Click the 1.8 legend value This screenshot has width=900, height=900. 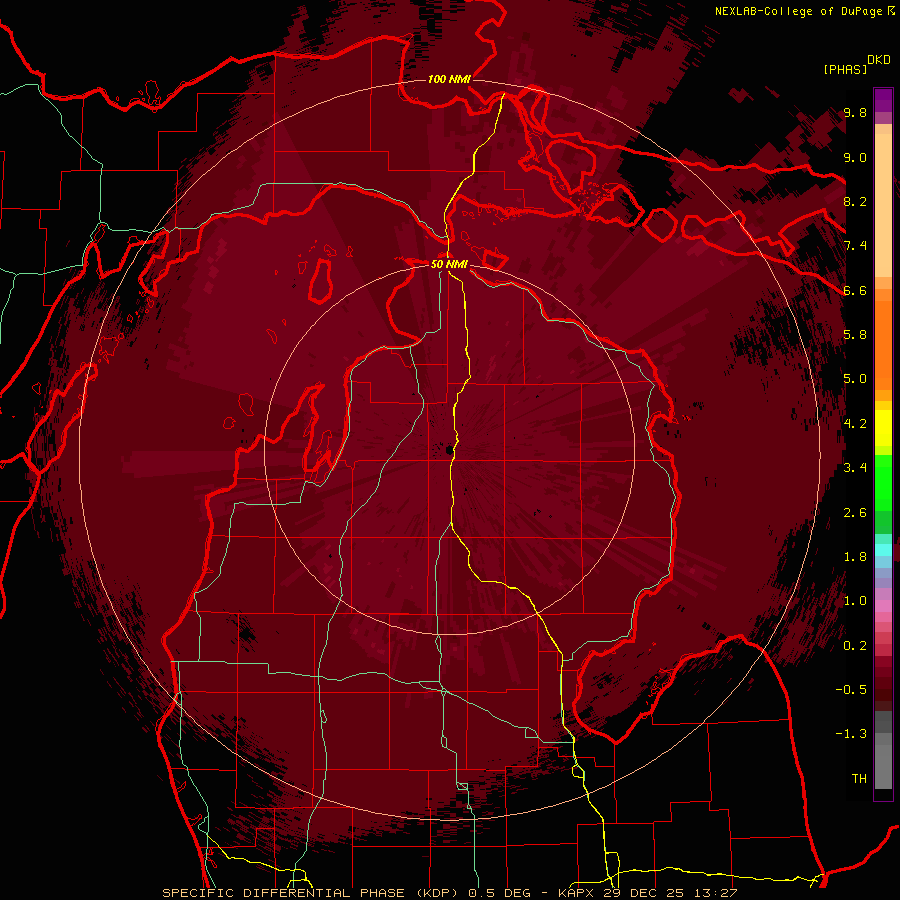point(855,557)
